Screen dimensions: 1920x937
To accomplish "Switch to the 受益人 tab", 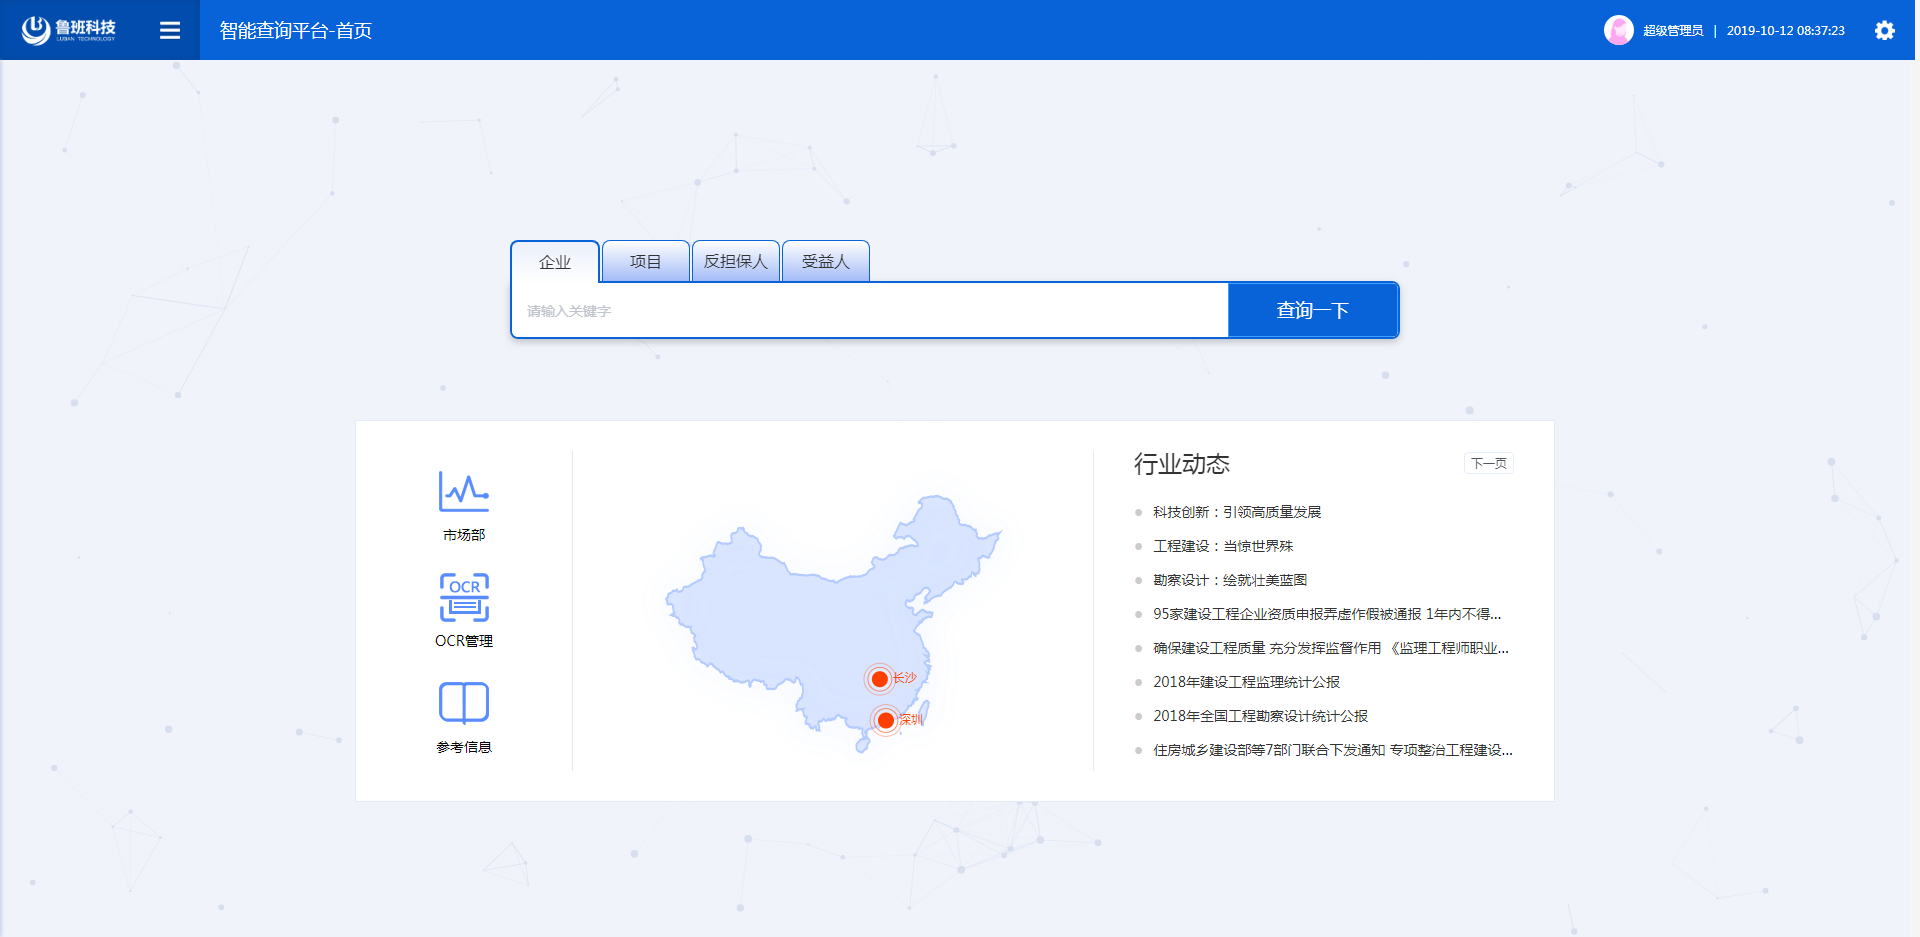I will (x=825, y=261).
